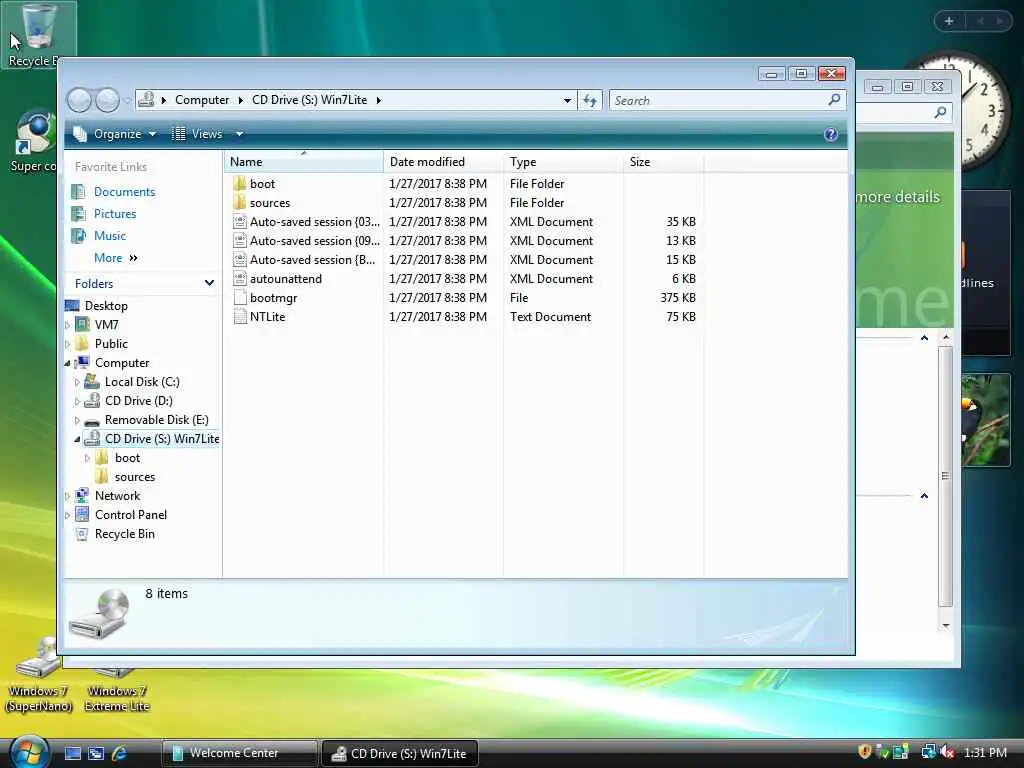Expand Removable Disk (E:) tree node

click(x=77, y=420)
